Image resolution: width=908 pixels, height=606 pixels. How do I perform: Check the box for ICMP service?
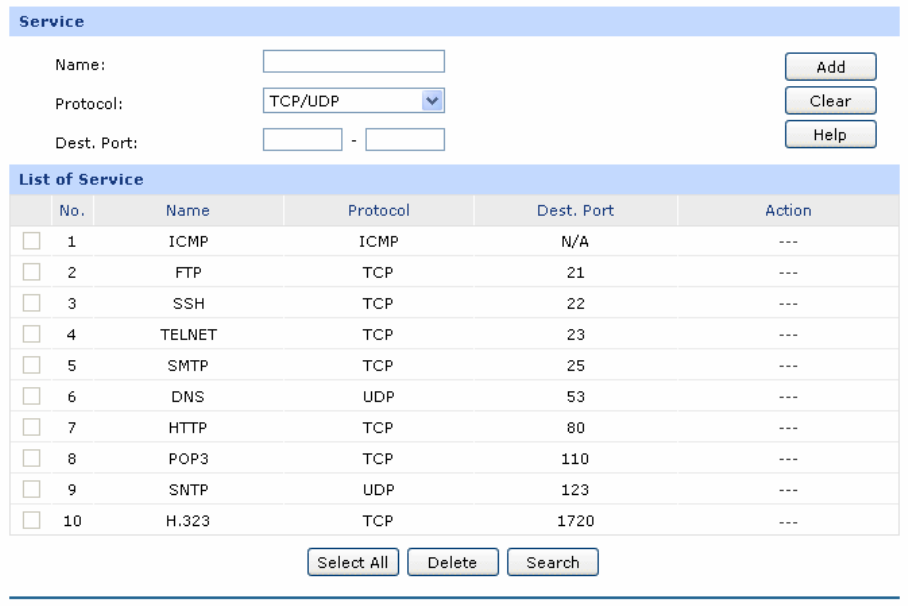[x=31, y=241]
